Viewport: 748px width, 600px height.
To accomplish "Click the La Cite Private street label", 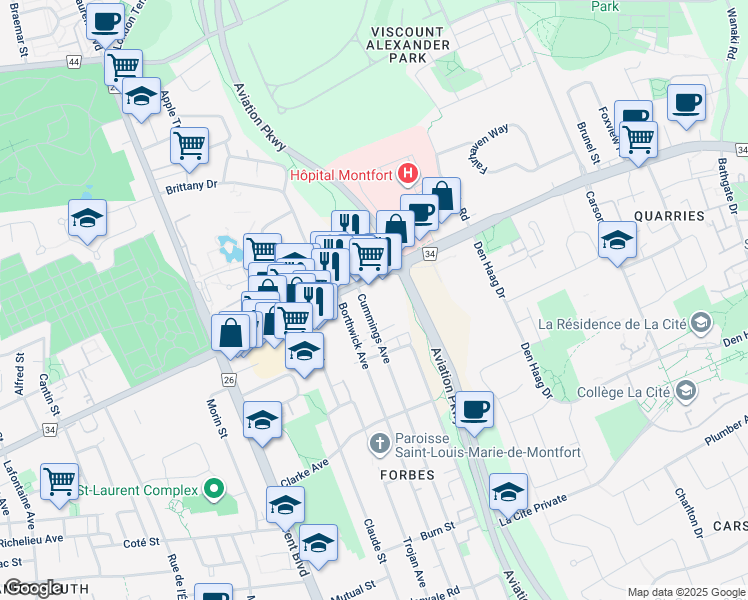I will pos(533,510).
